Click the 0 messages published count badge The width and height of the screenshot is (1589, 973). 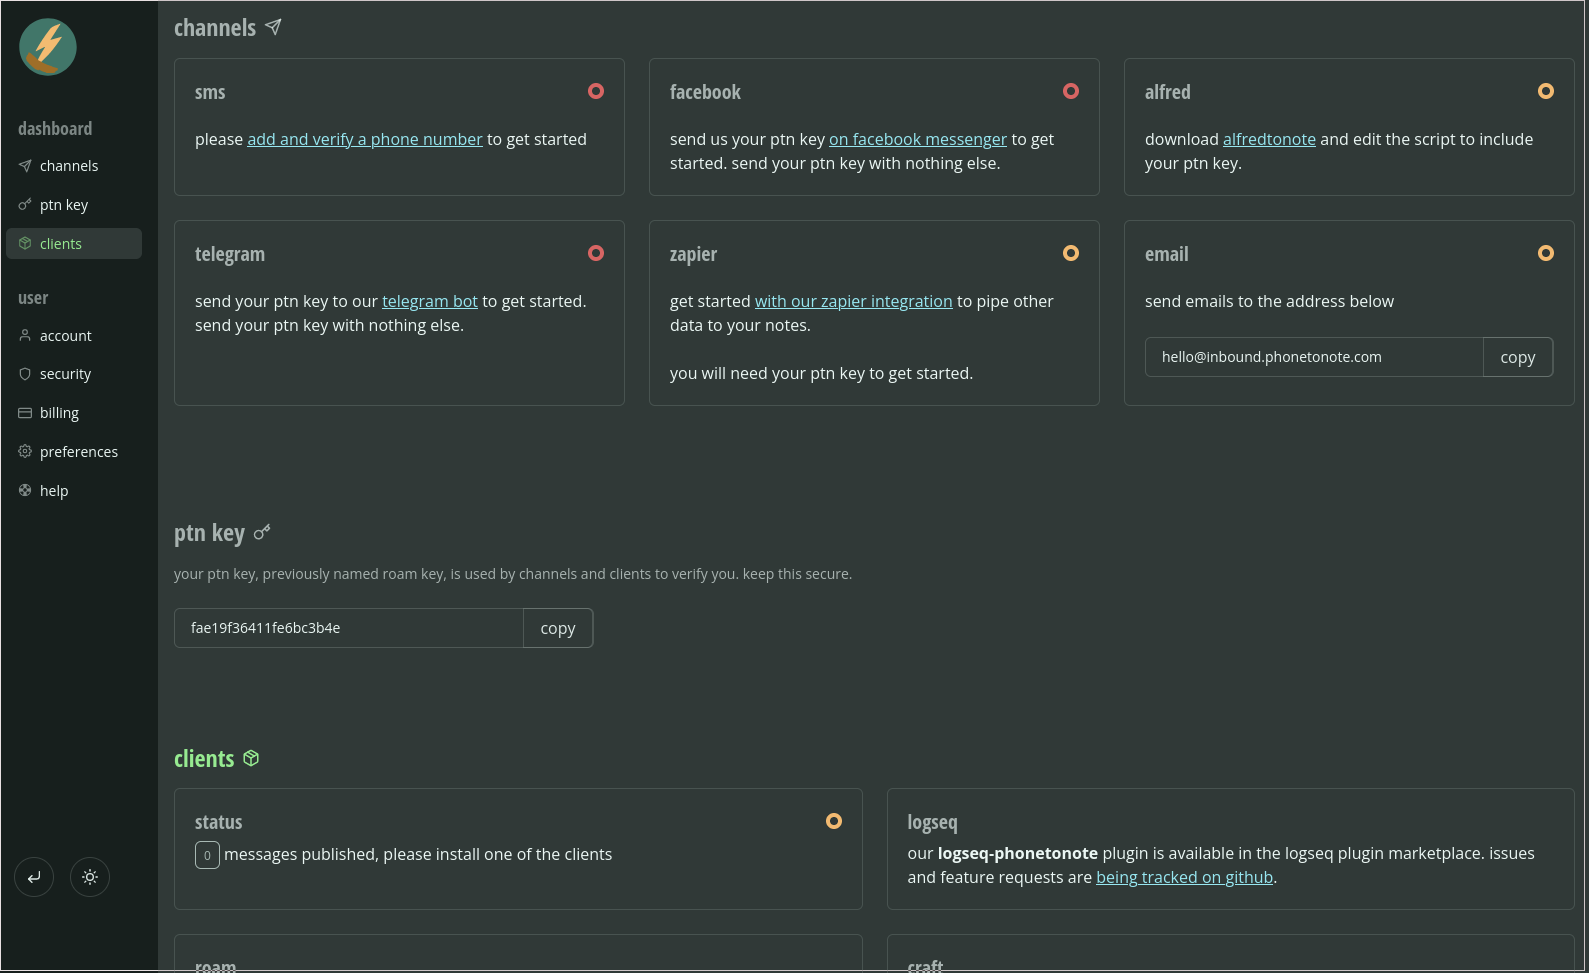[207, 855]
